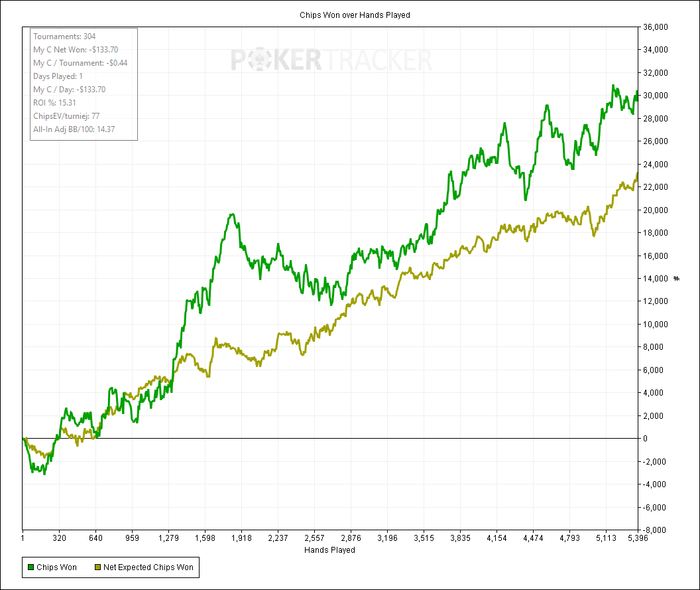Click the -2,000 y-axis label
The image size is (700, 590).
(654, 461)
